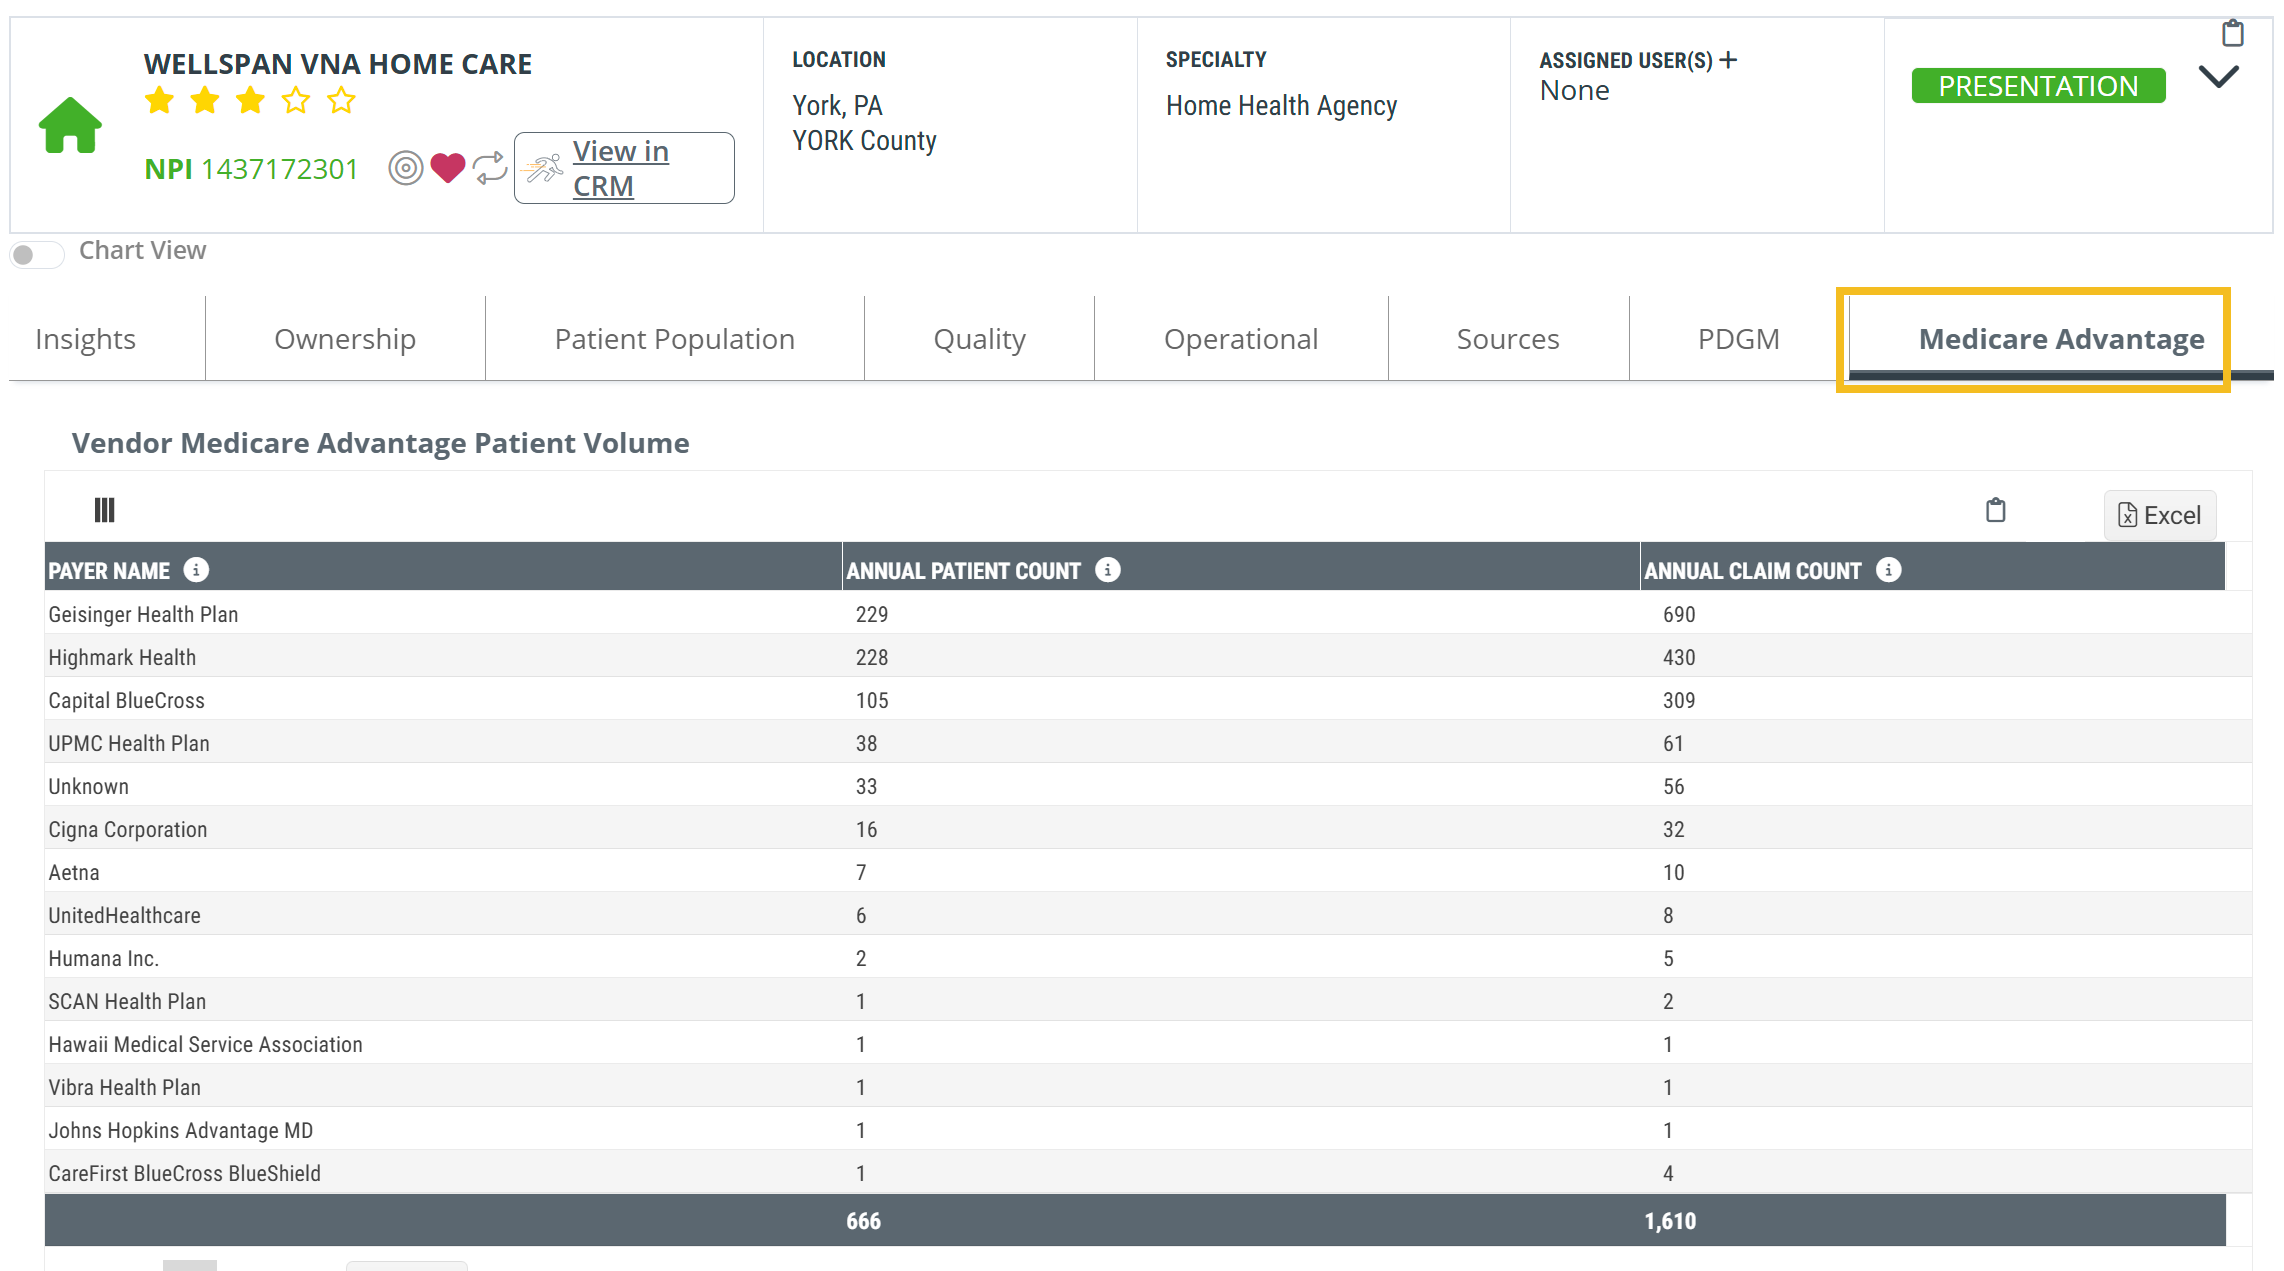Expand the PRESENTATION status chevron

click(2218, 77)
